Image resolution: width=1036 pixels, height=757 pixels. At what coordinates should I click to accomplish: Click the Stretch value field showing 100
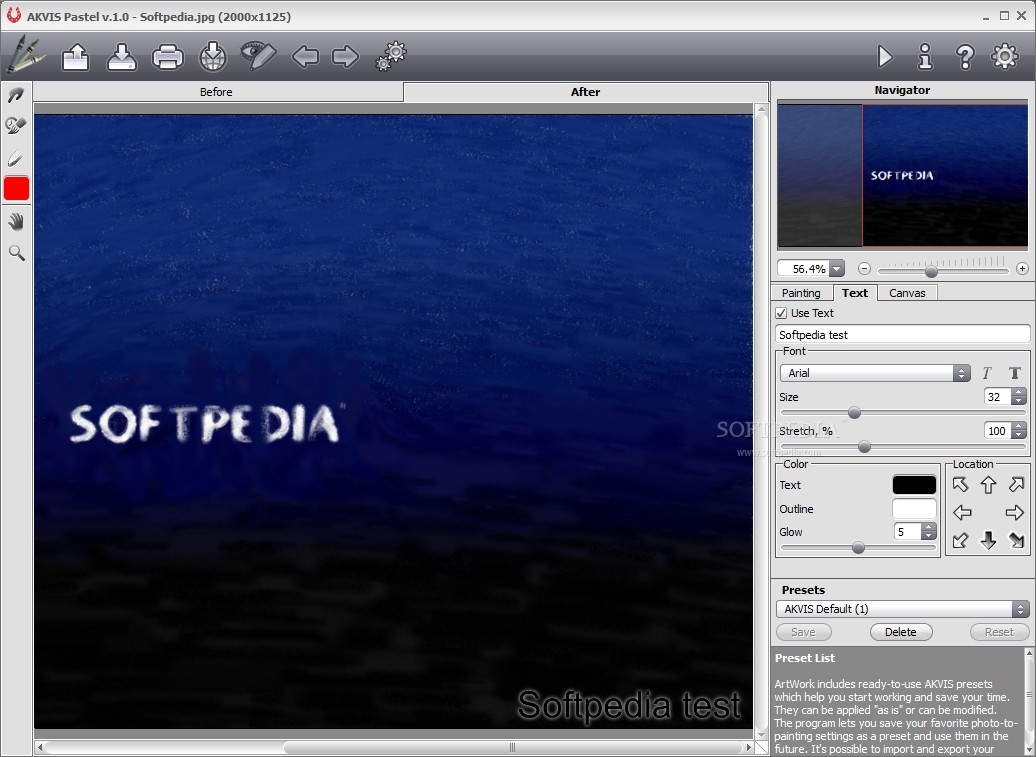pos(997,431)
